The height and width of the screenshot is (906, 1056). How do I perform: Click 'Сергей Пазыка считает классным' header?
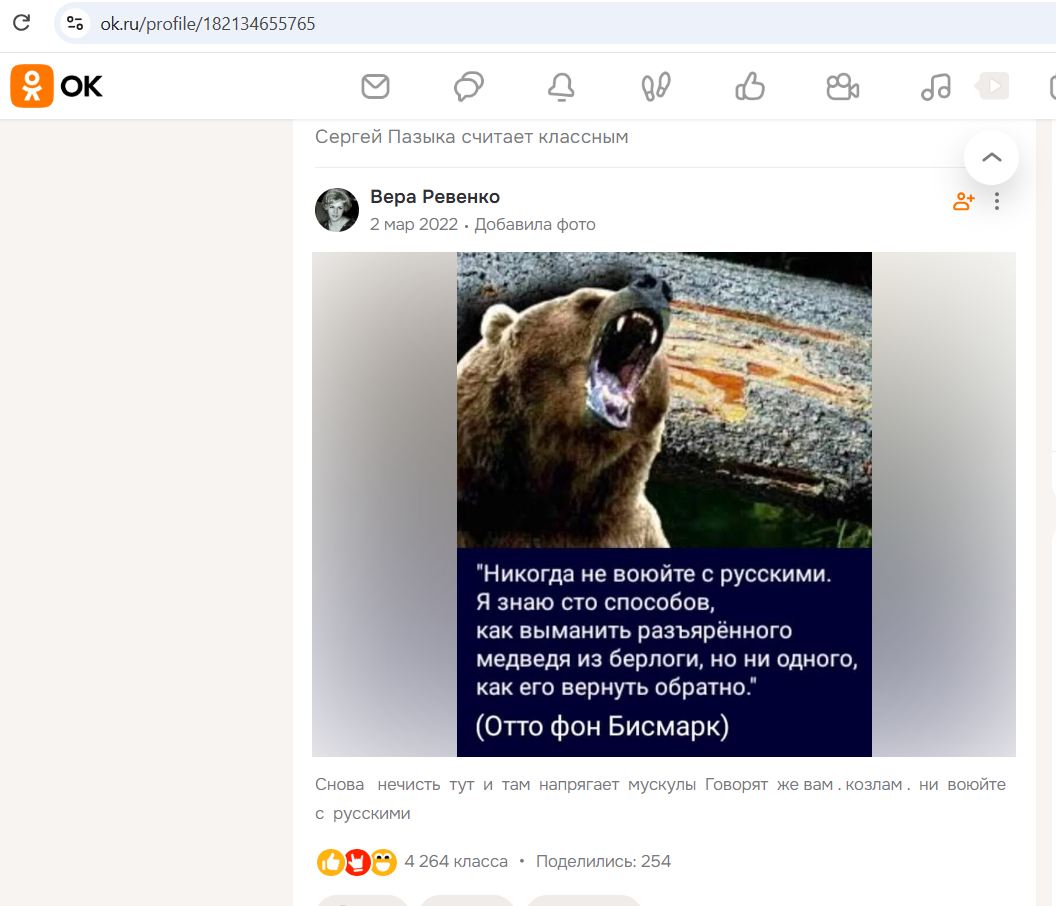[x=471, y=137]
